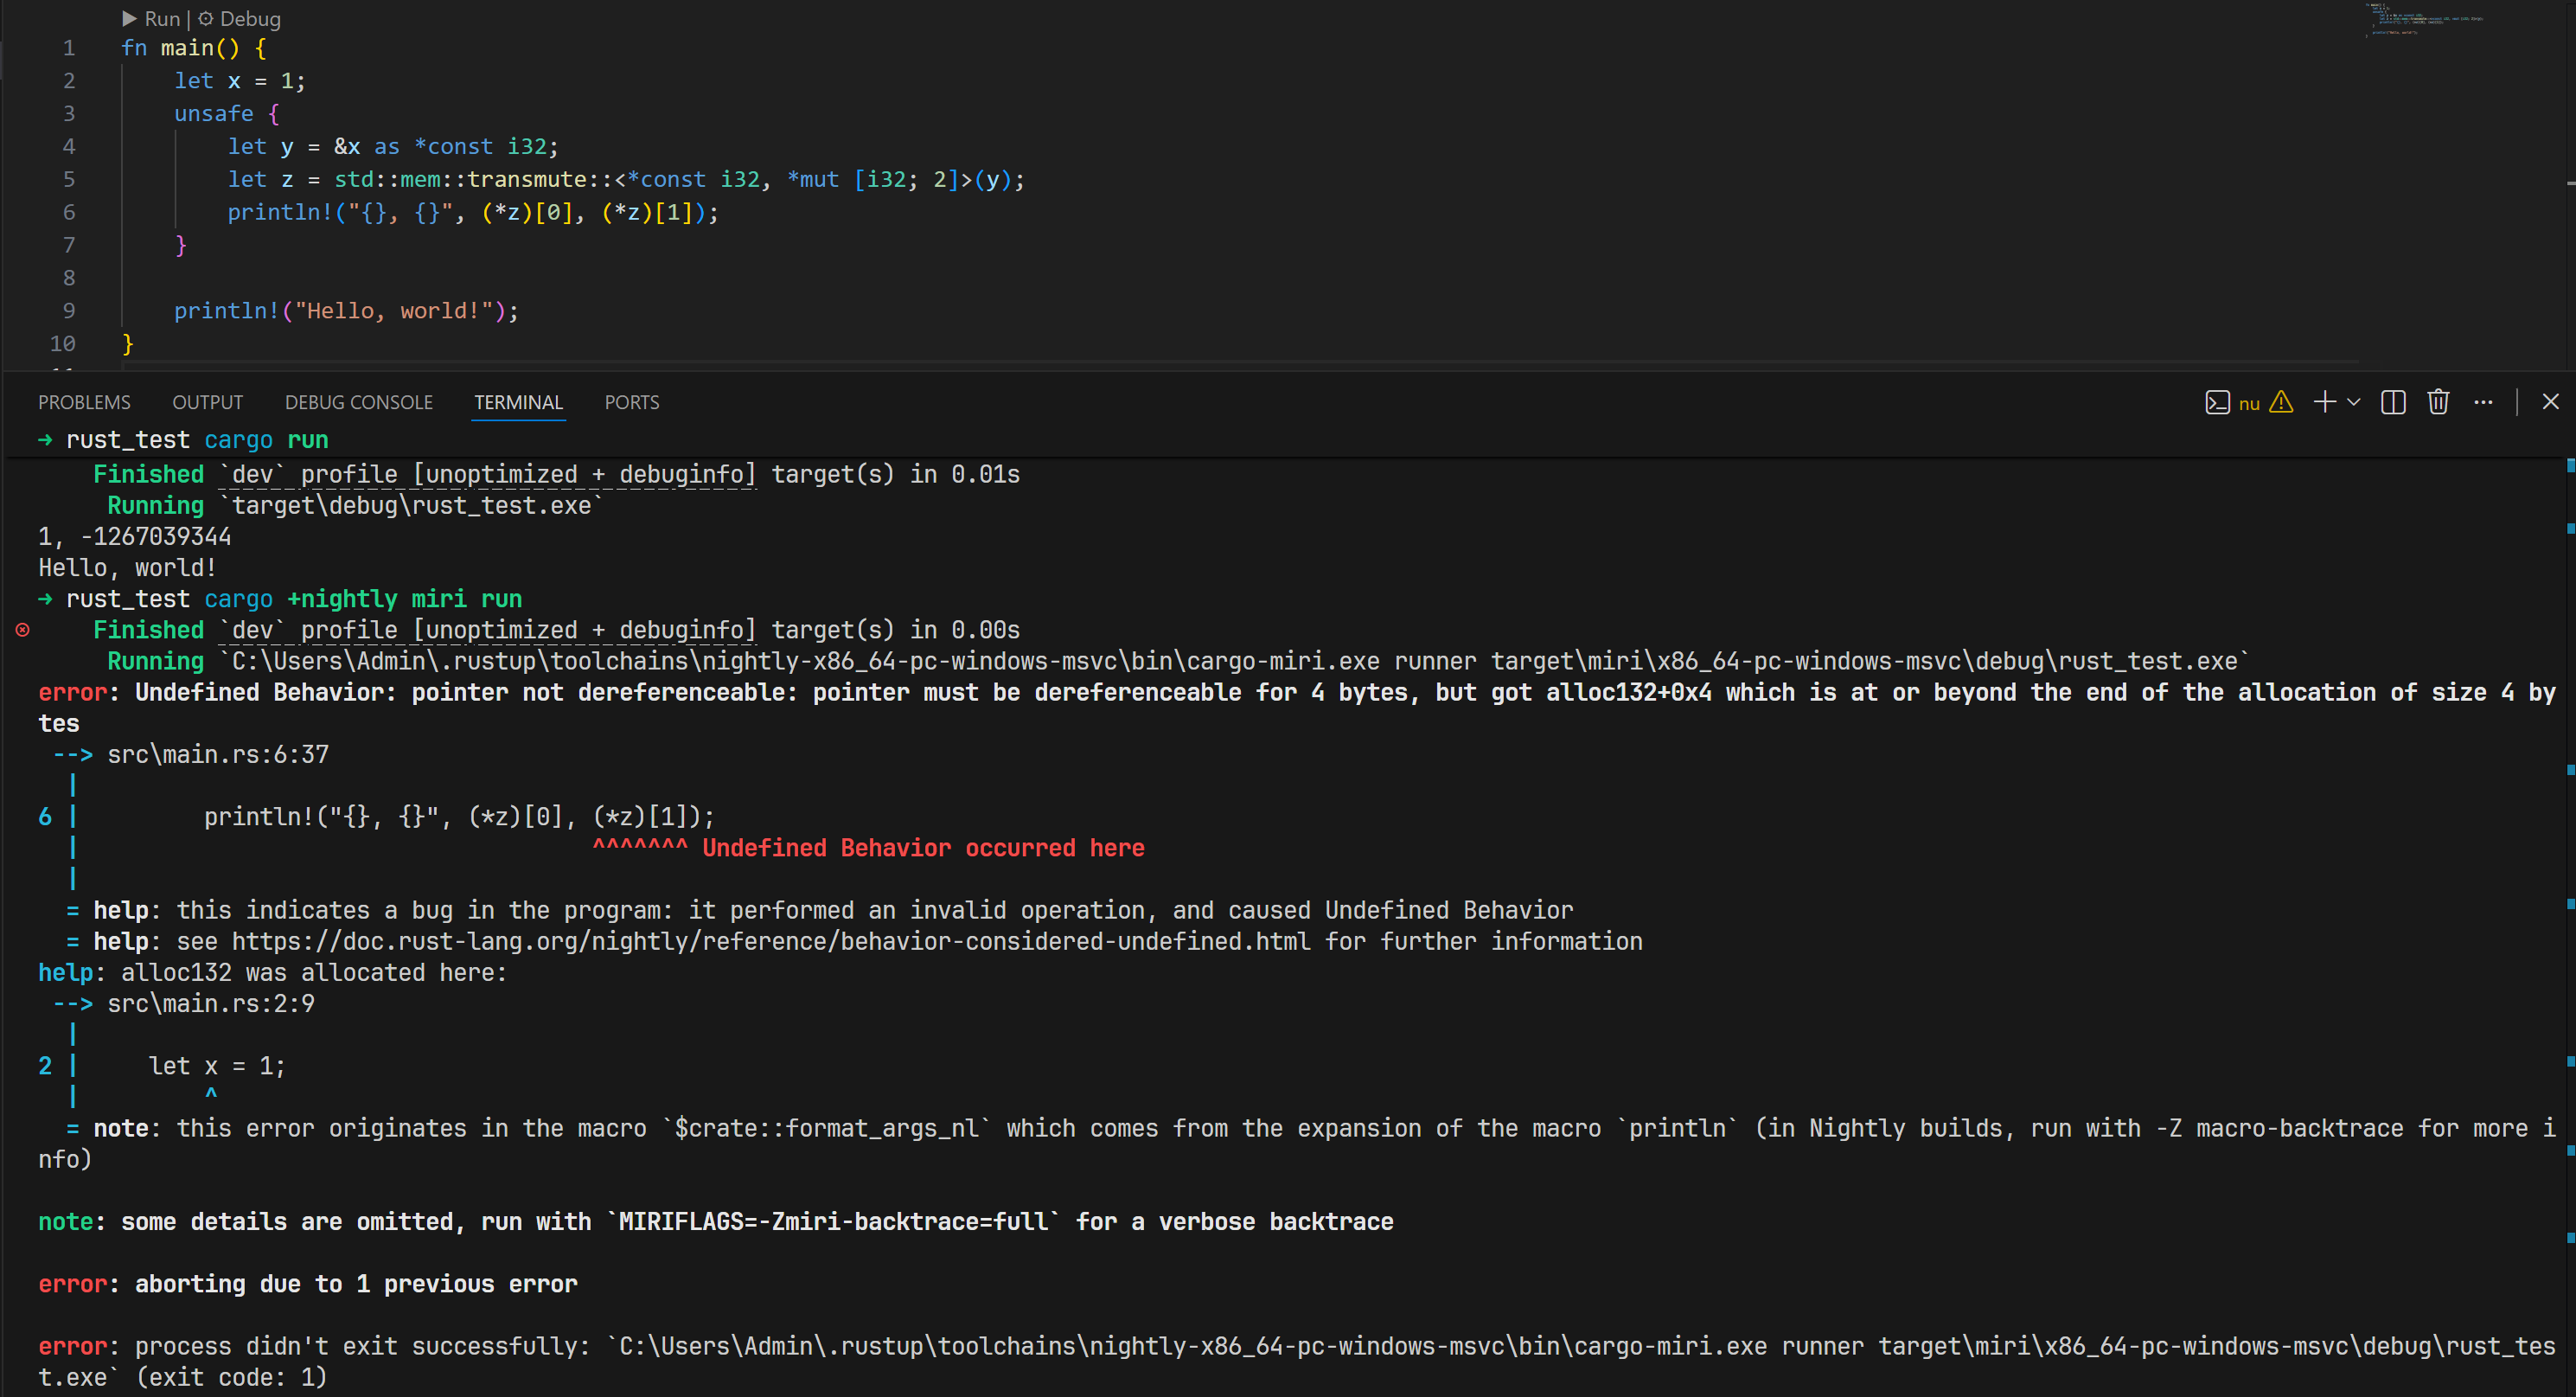Click 'MIRIFLAGS=-Zmiri-backtrace=full' in the note
Screen dimensions: 2576x1397
point(834,1221)
